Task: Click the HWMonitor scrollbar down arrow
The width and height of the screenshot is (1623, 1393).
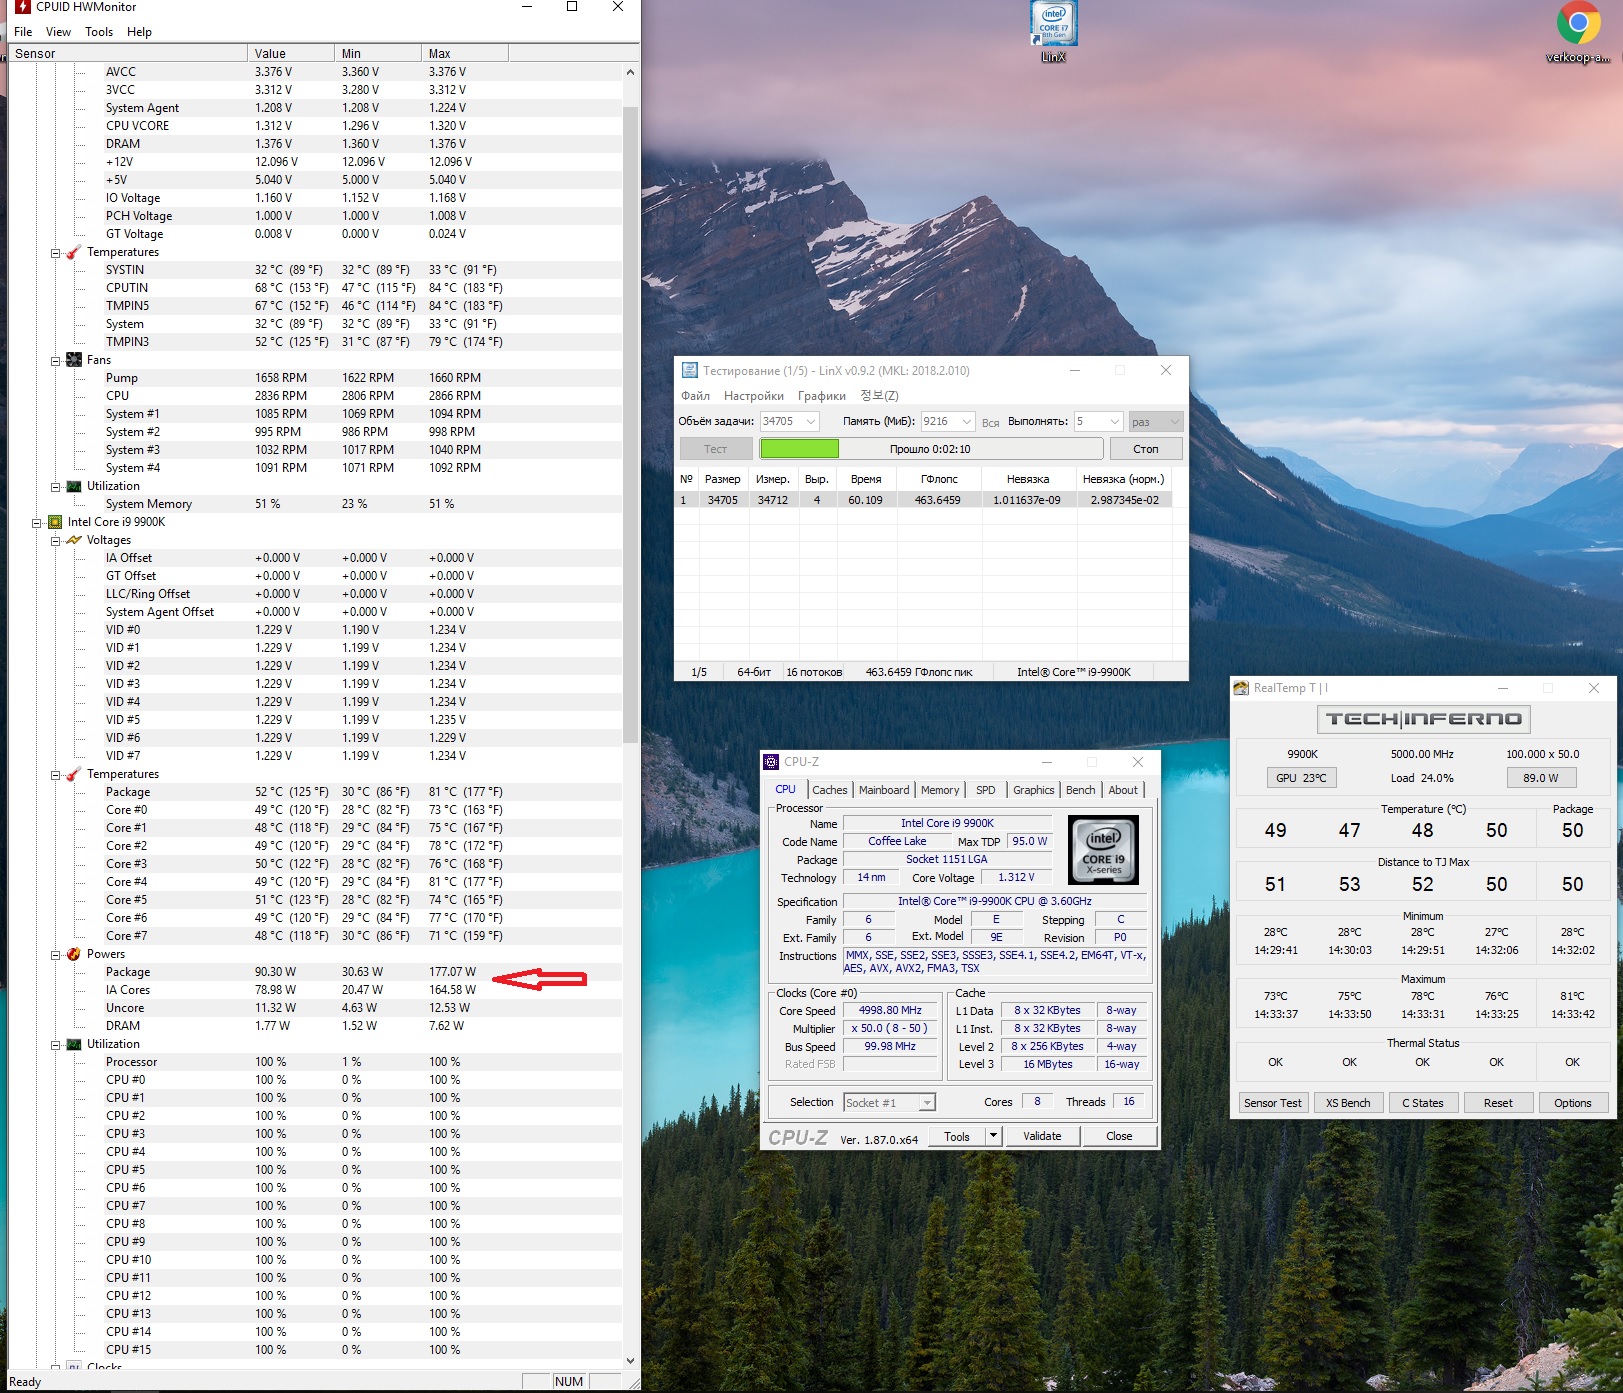Action: 630,1360
